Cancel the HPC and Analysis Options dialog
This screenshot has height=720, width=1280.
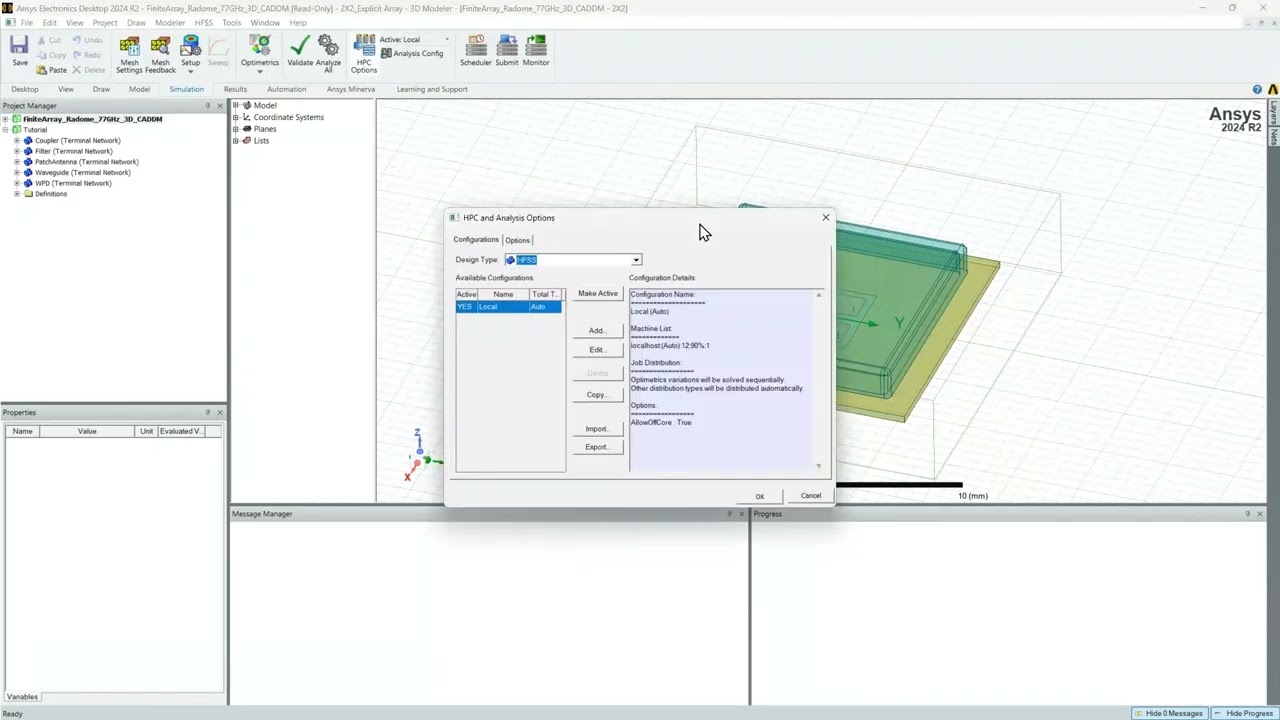[x=811, y=496]
